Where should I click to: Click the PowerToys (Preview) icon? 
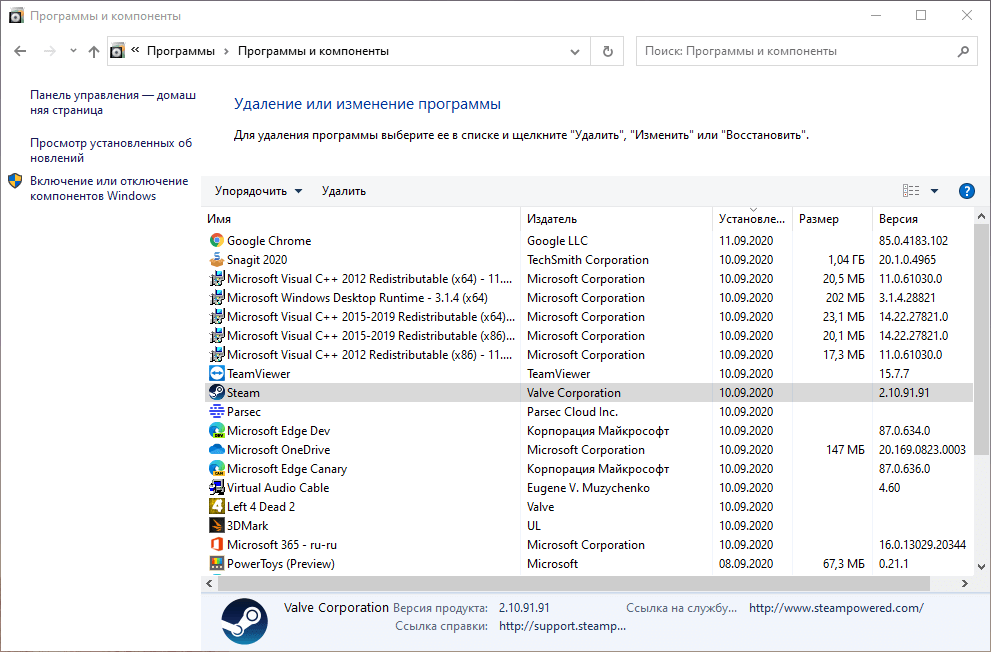point(217,563)
